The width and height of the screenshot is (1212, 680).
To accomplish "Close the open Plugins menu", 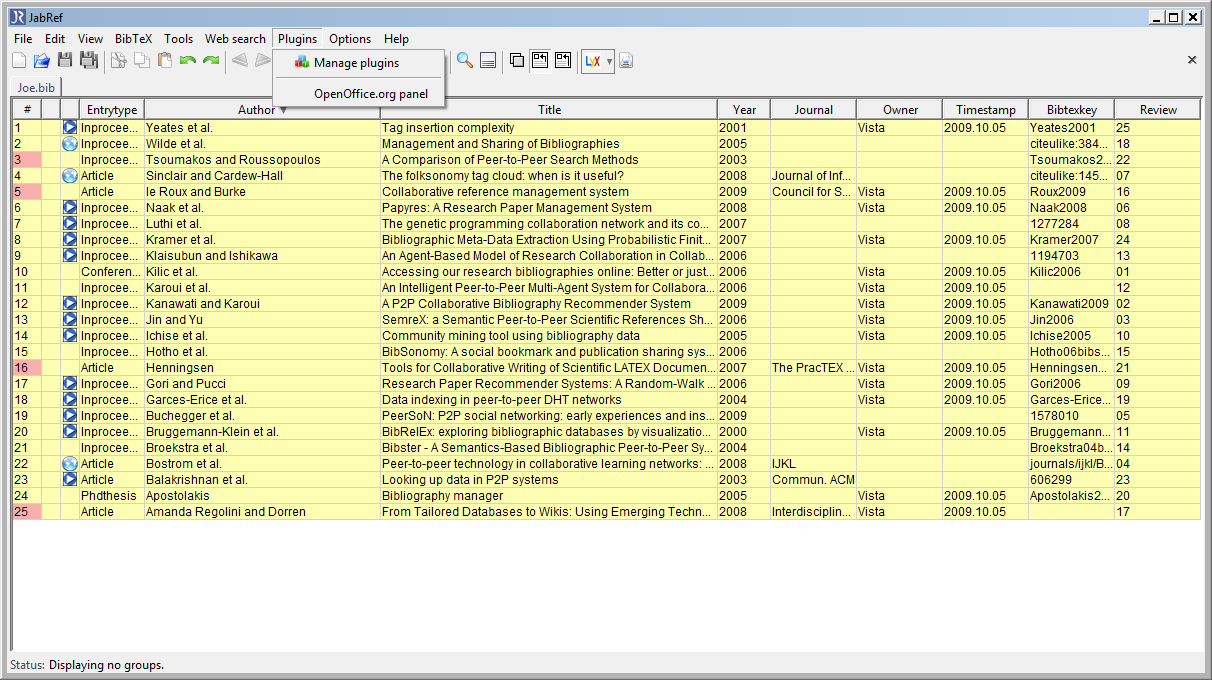I will click(x=298, y=39).
